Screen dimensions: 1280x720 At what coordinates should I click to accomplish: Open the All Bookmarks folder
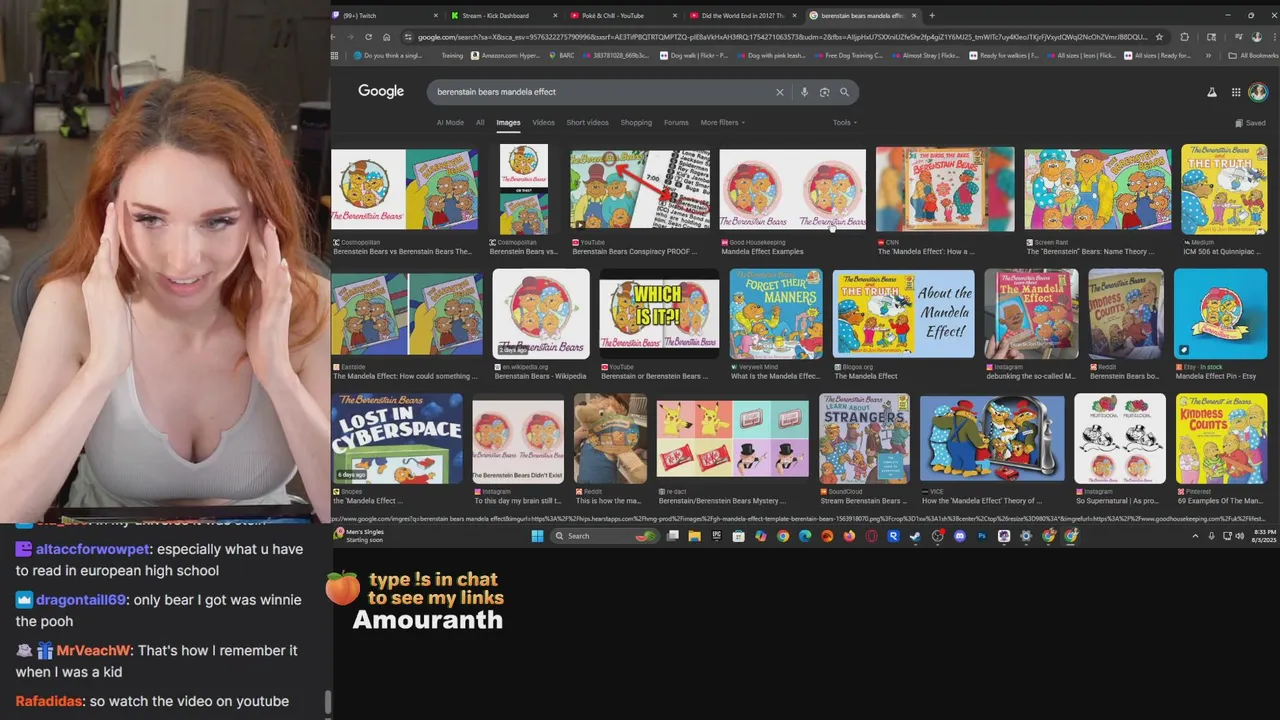click(x=1252, y=56)
